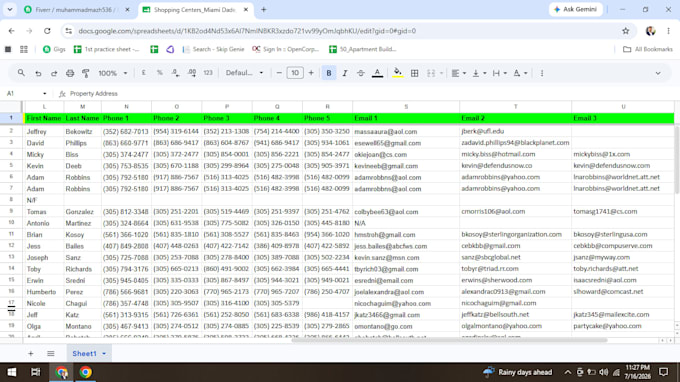Open the all sheets list menu
This screenshot has width=680, height=382.
pos(51,353)
